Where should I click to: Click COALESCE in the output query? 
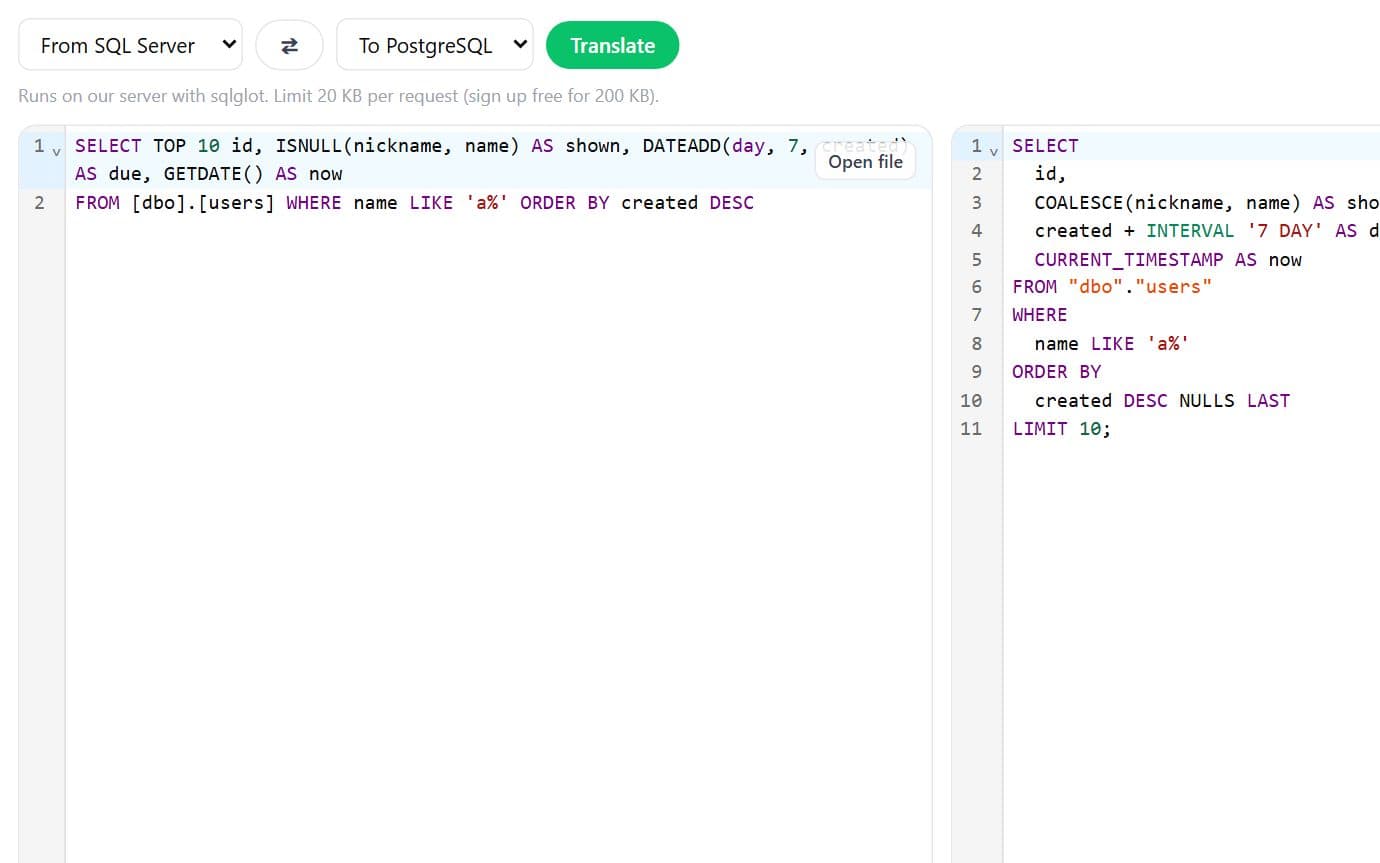(1079, 203)
